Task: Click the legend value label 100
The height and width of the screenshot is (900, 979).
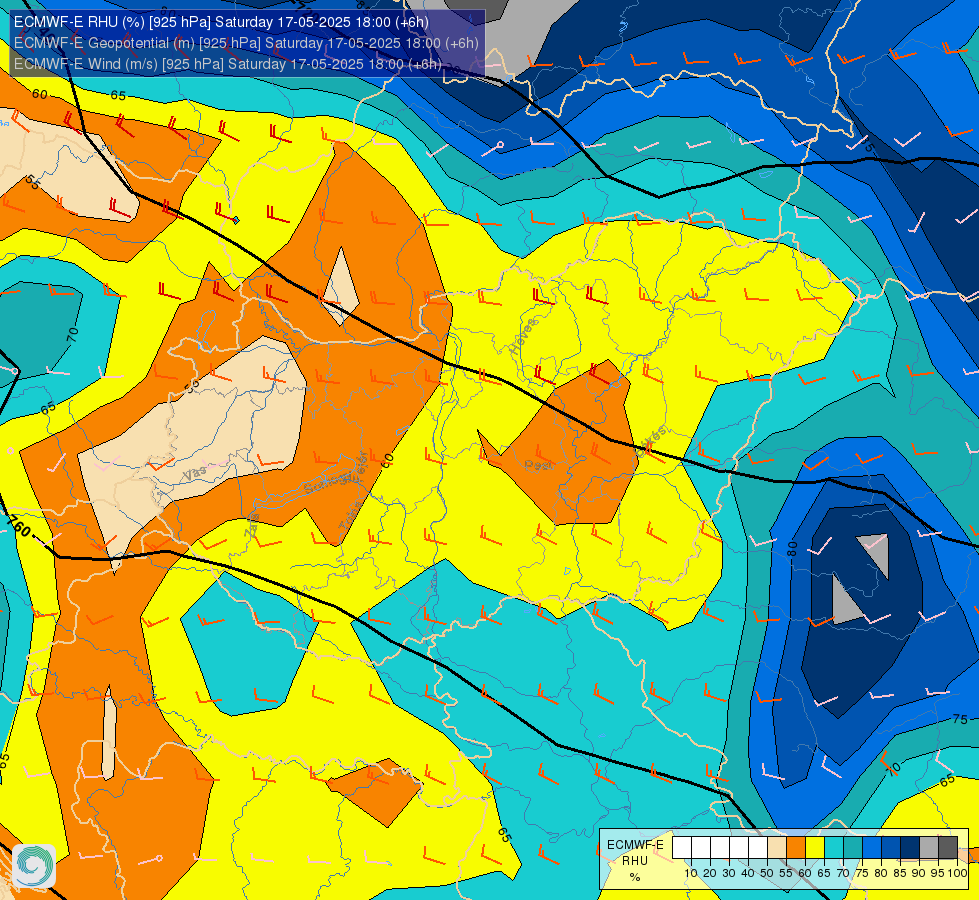Action: point(958,873)
